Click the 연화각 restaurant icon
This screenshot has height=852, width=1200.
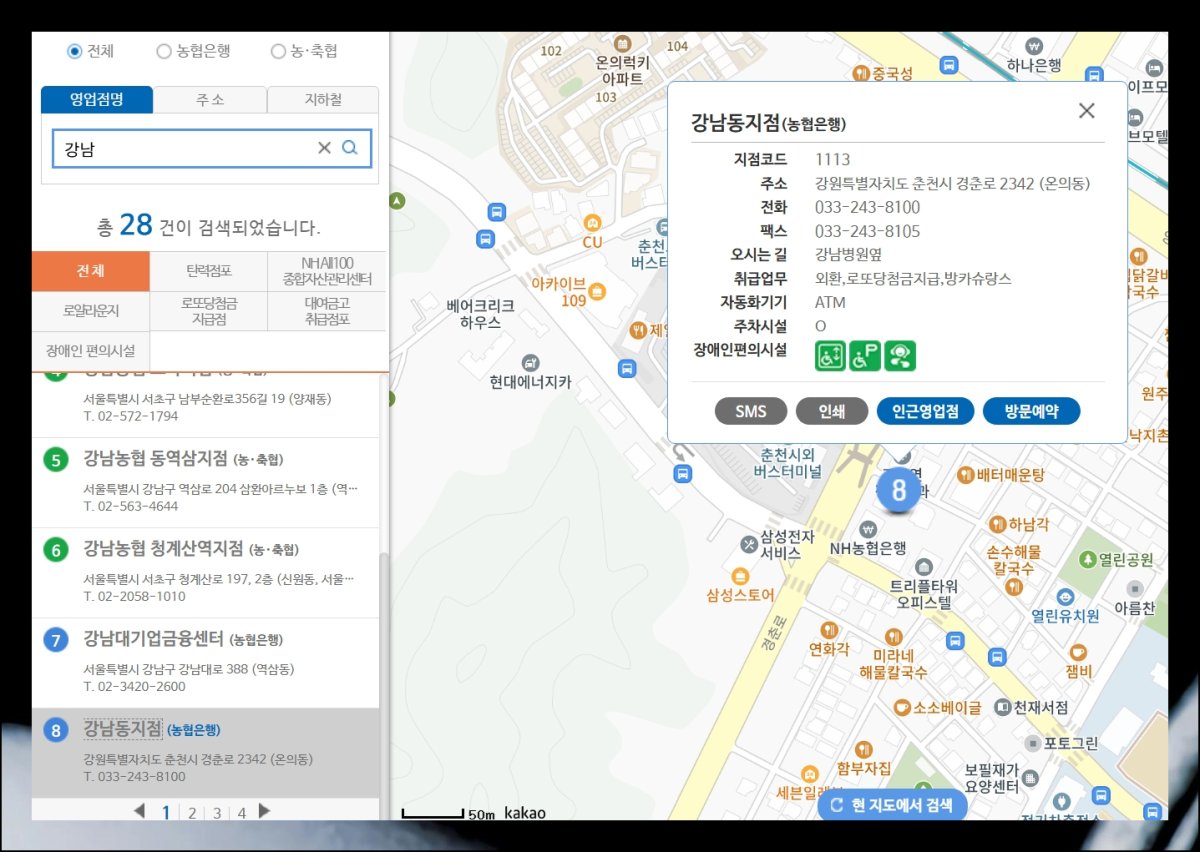point(829,630)
